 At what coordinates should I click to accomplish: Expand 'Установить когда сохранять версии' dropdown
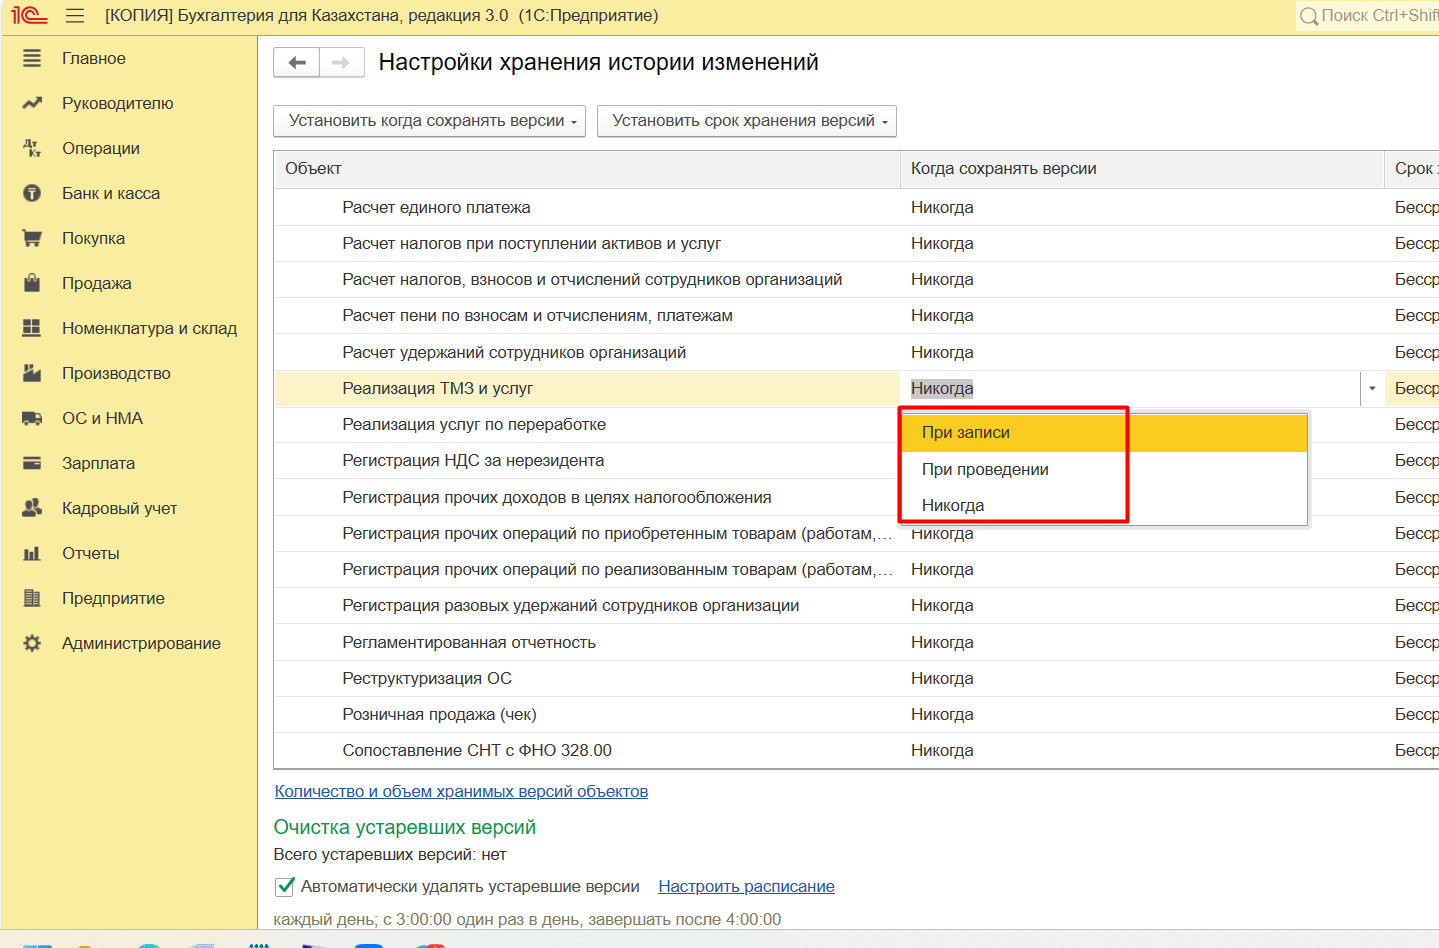[433, 121]
